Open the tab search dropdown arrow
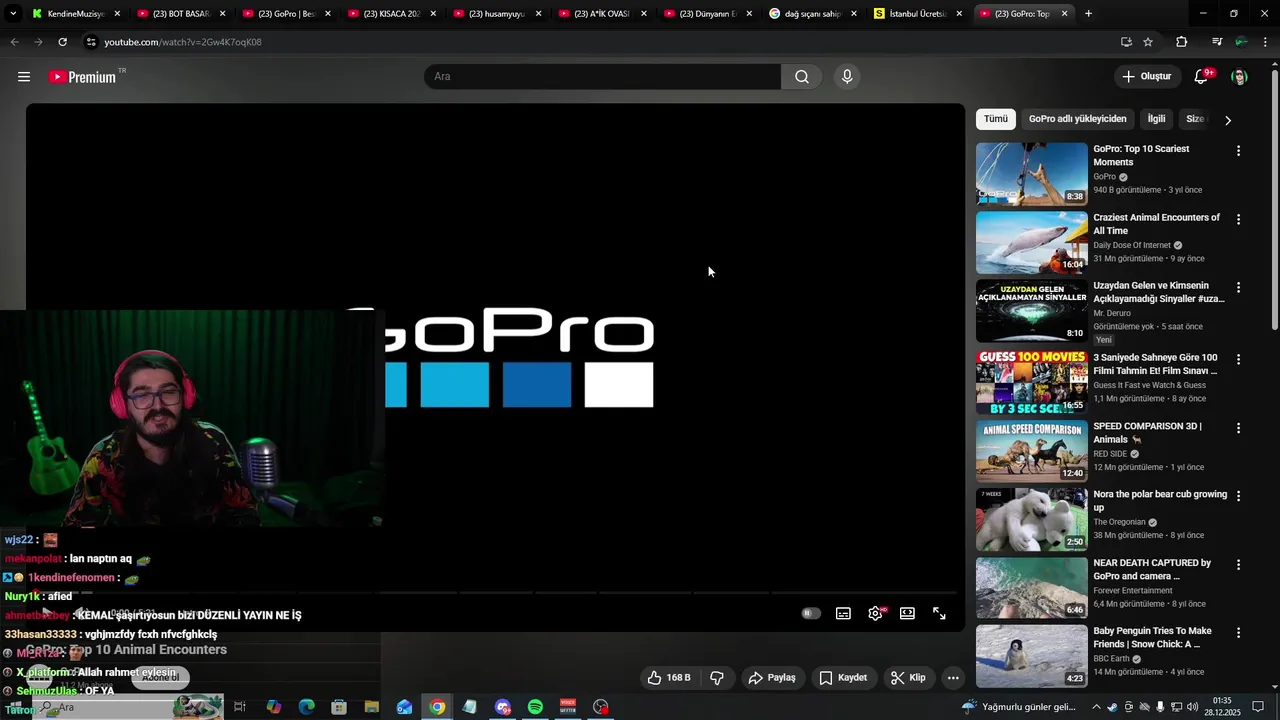 point(13,14)
